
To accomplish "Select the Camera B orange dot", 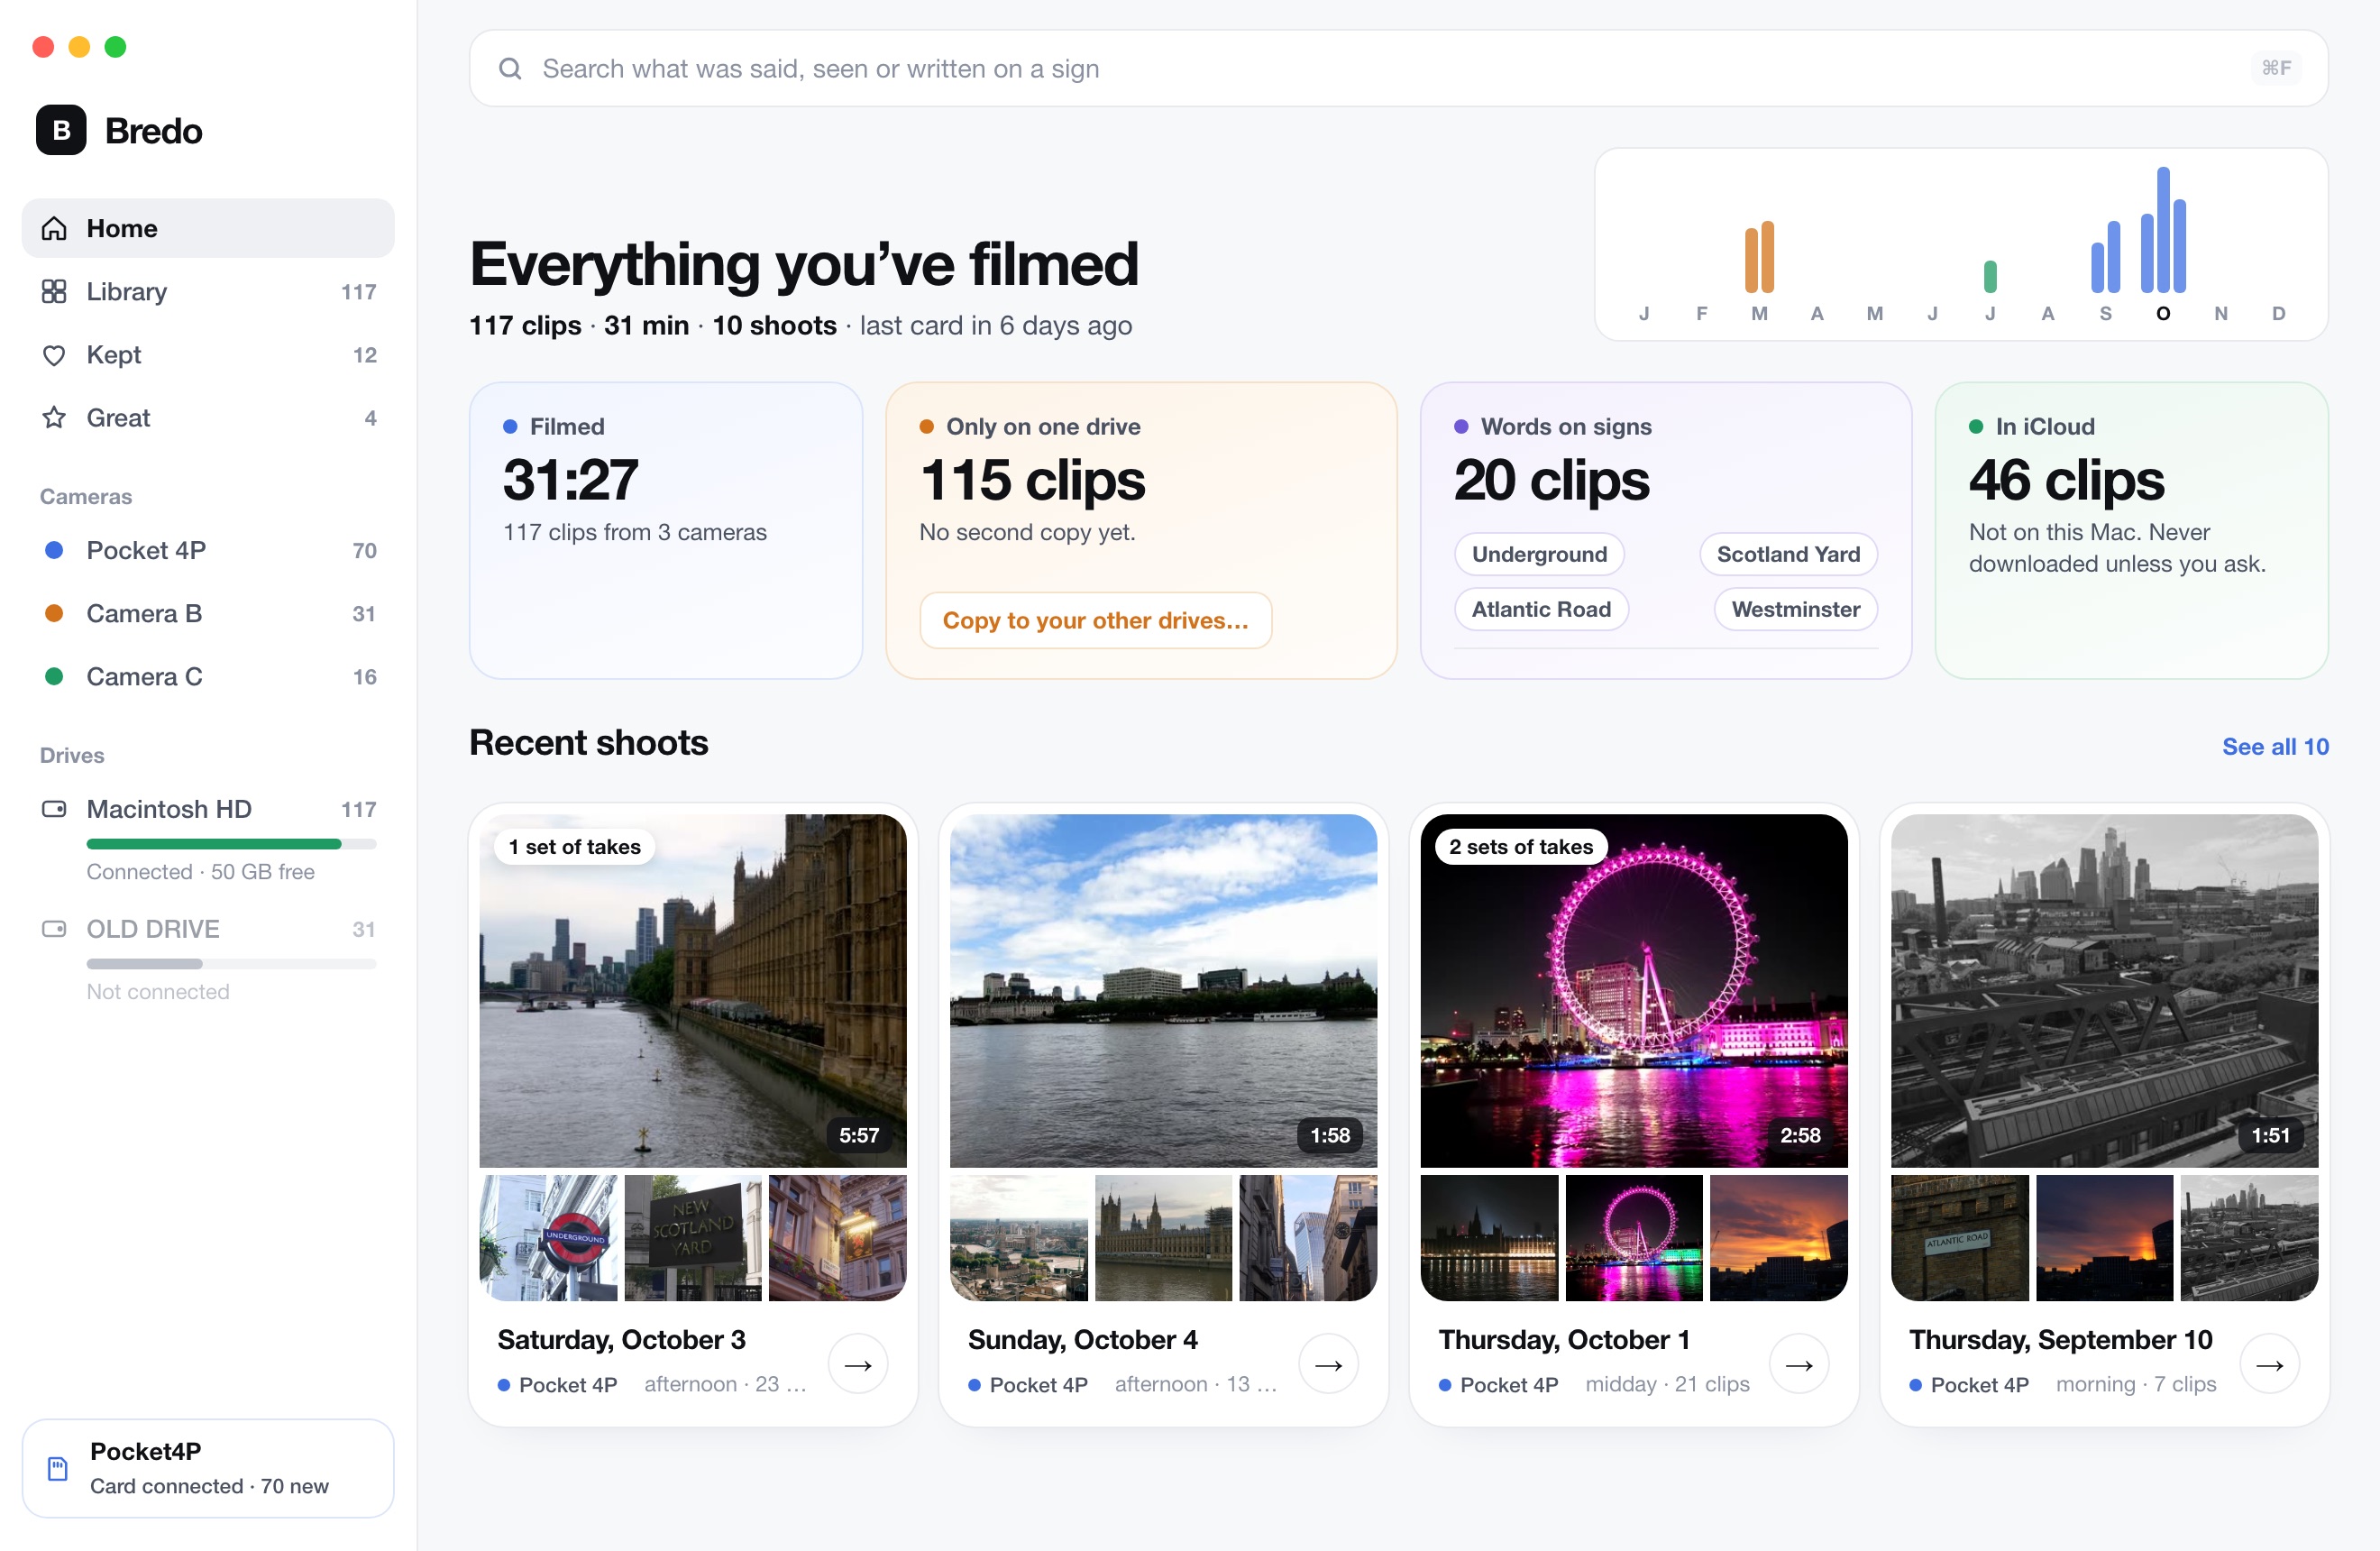I will click(x=54, y=613).
